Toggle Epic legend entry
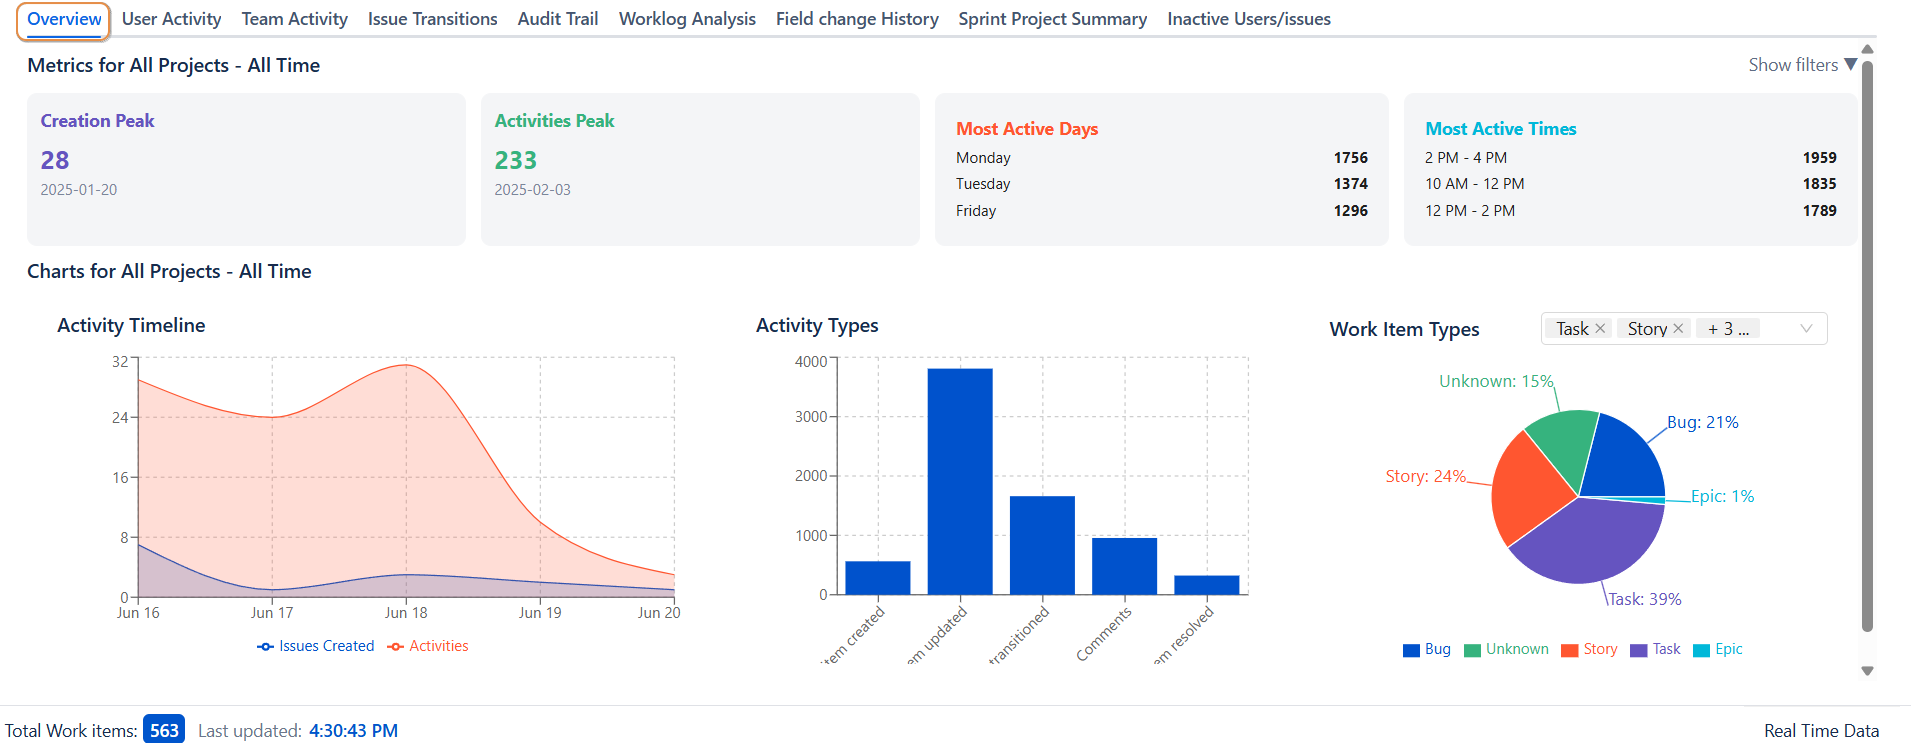This screenshot has height=743, width=1911. (1717, 649)
